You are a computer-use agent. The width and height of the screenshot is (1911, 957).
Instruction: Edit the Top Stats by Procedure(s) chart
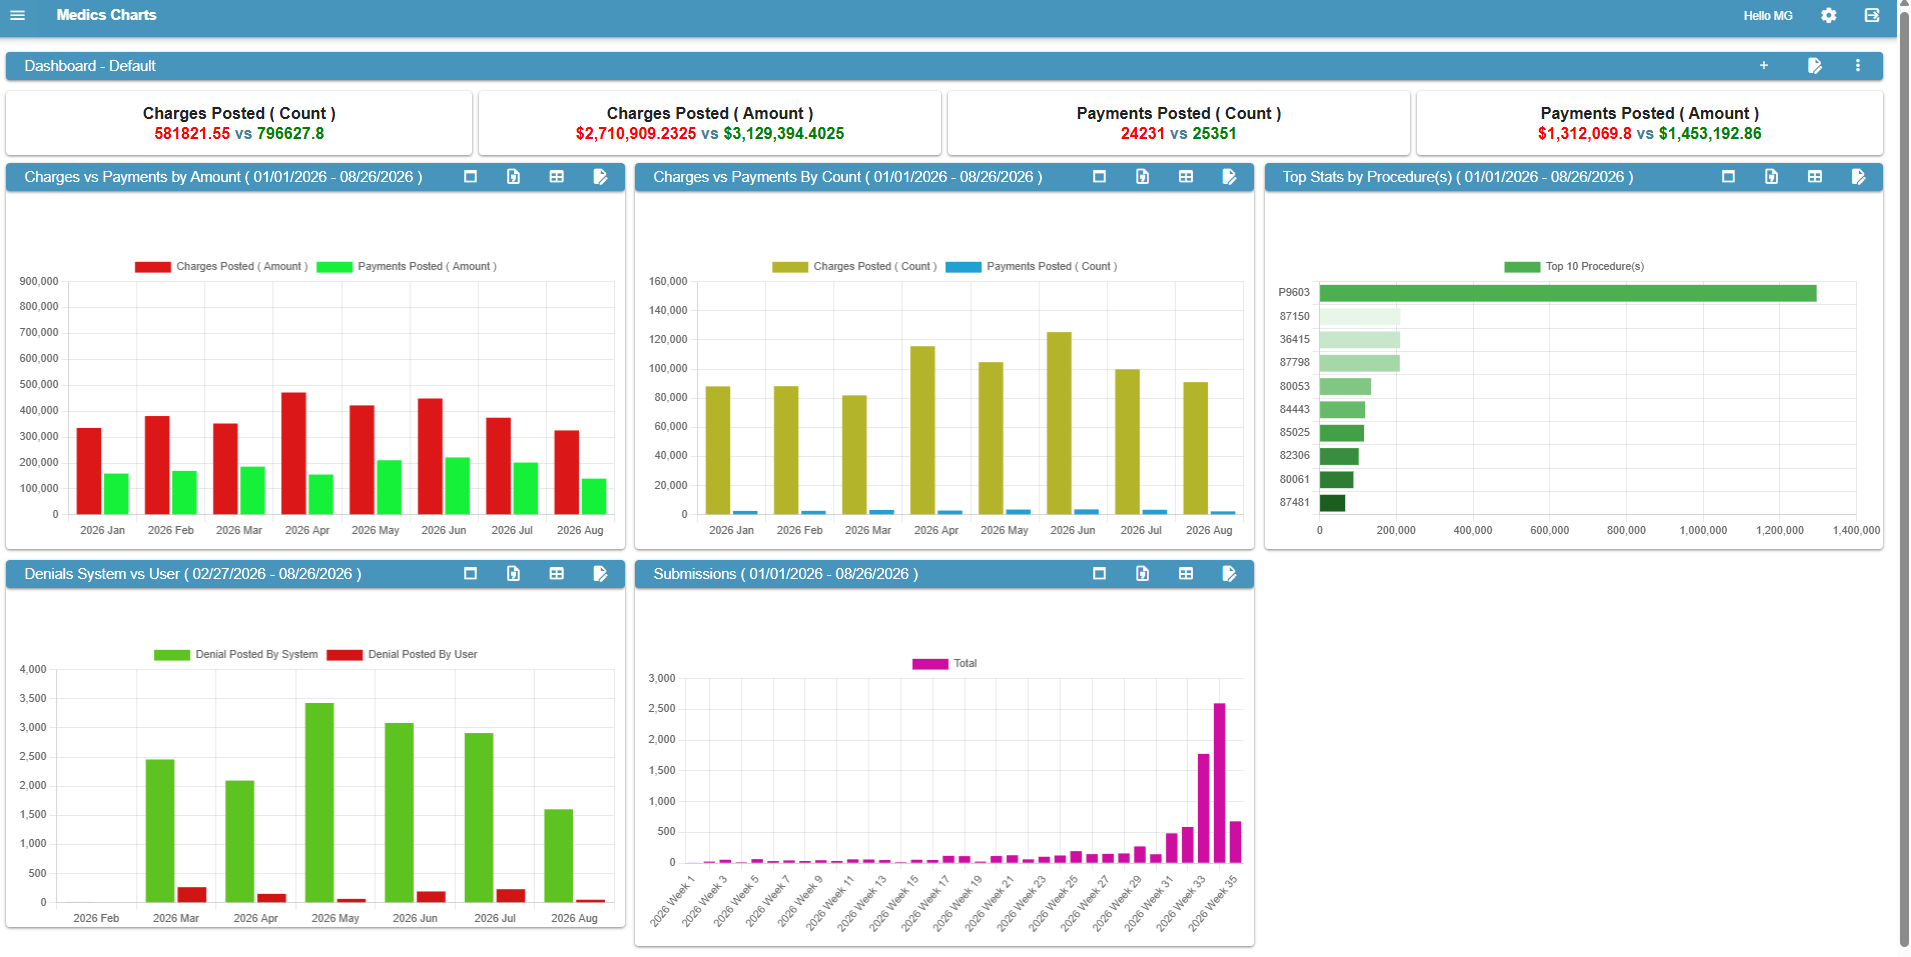click(1858, 177)
